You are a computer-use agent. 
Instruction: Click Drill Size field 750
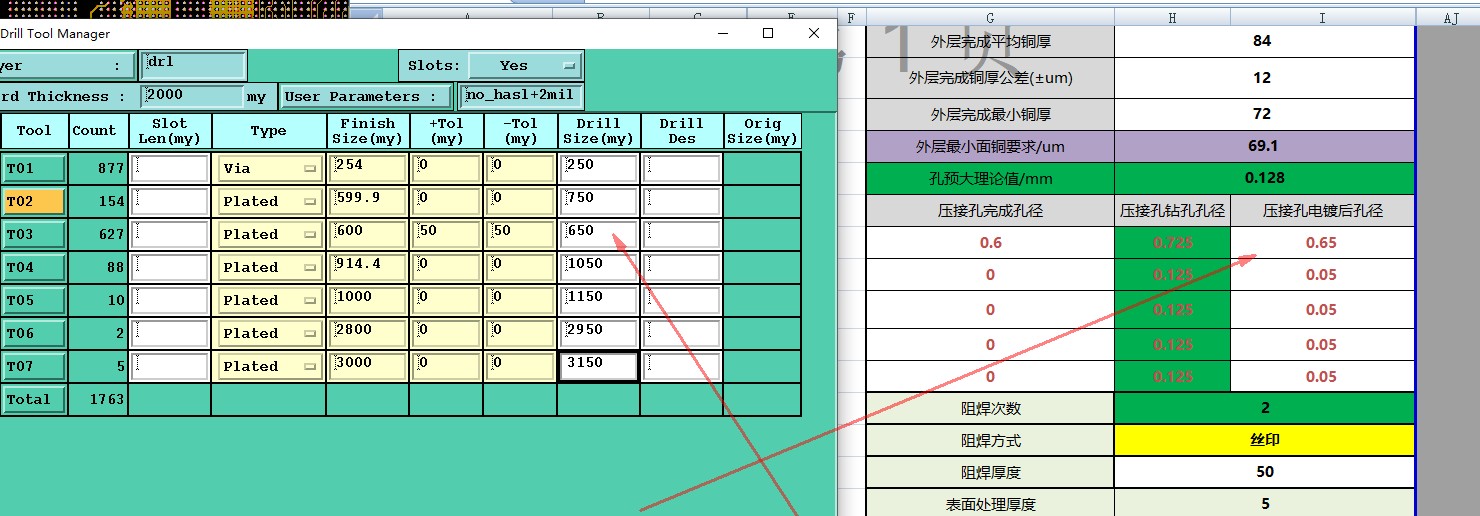click(599, 201)
